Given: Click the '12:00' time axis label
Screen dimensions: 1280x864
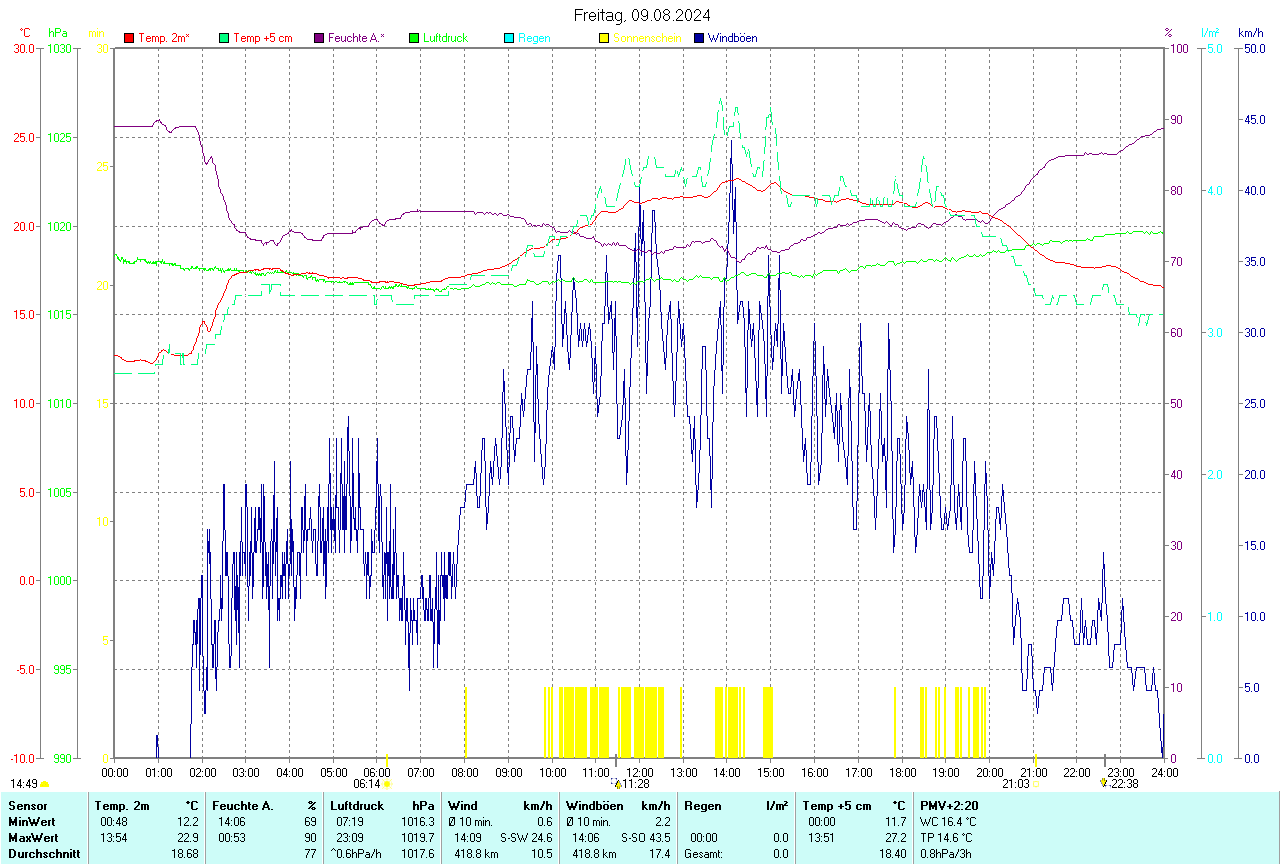Looking at the screenshot, I should pyautogui.click(x=640, y=772).
